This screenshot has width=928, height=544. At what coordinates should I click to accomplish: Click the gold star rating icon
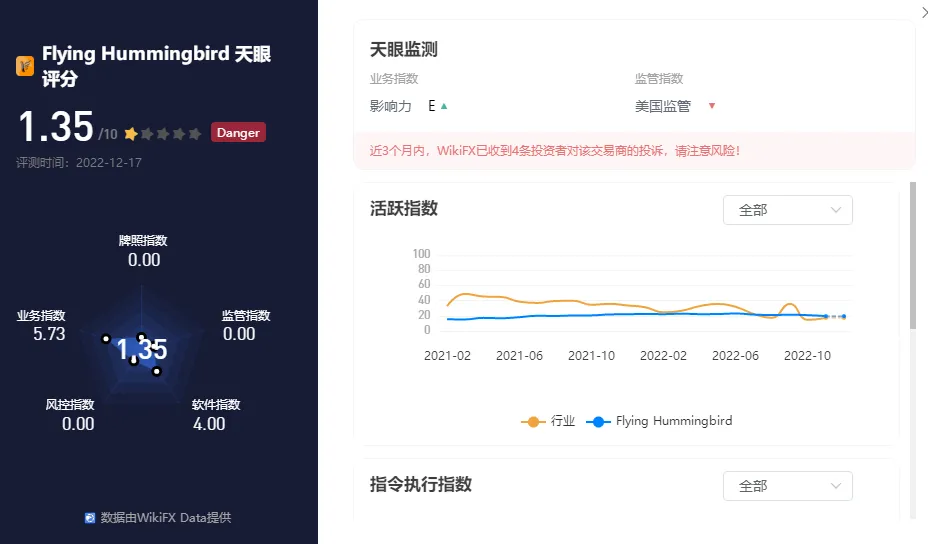click(131, 134)
